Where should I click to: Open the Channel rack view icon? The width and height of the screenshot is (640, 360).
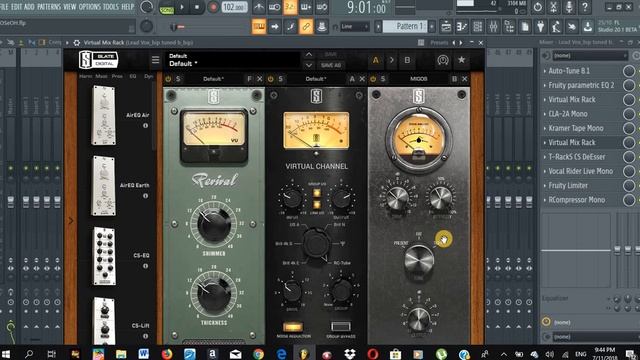coord(478,27)
